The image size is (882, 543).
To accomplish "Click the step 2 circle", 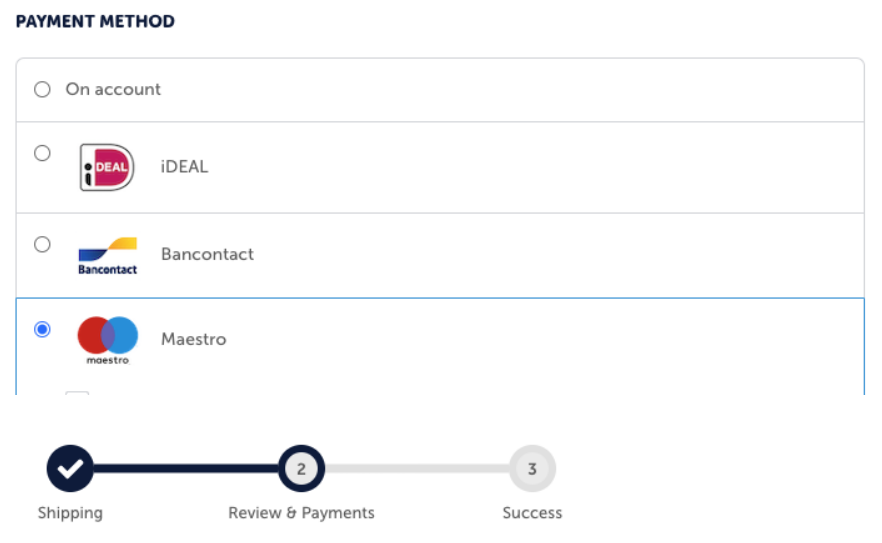I will 302,469.
